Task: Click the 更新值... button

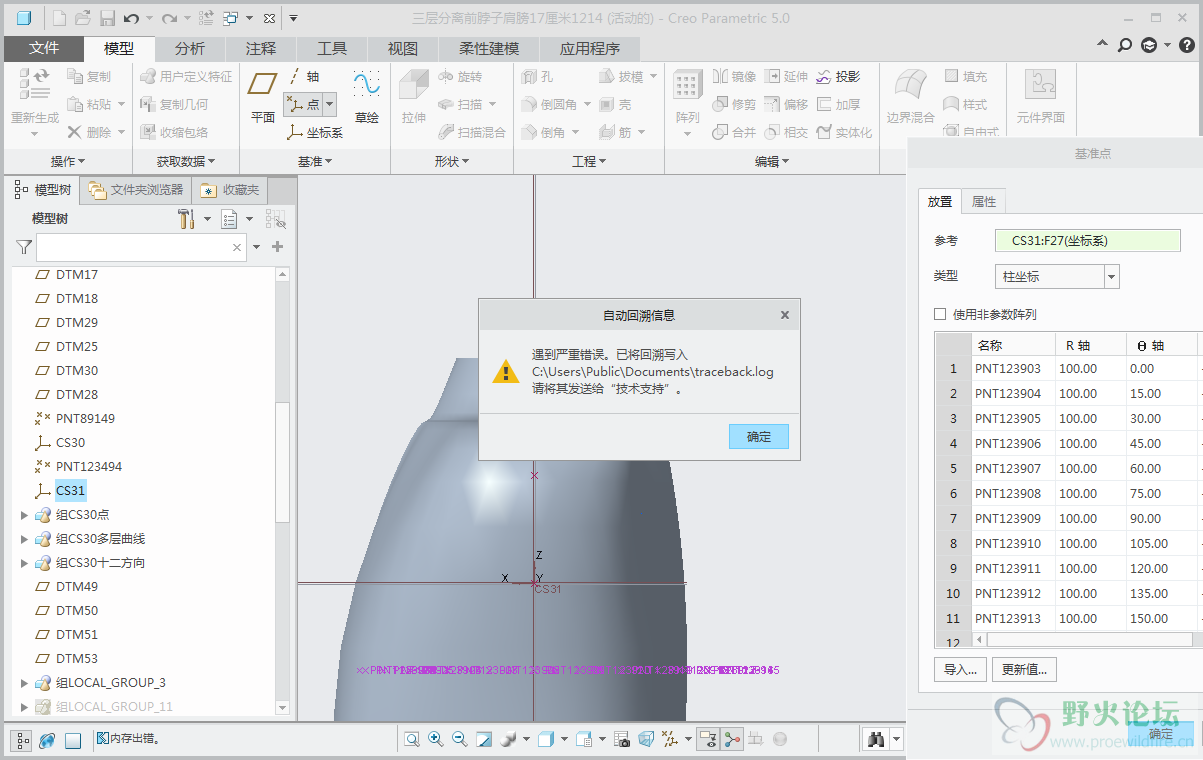Action: (x=1025, y=669)
